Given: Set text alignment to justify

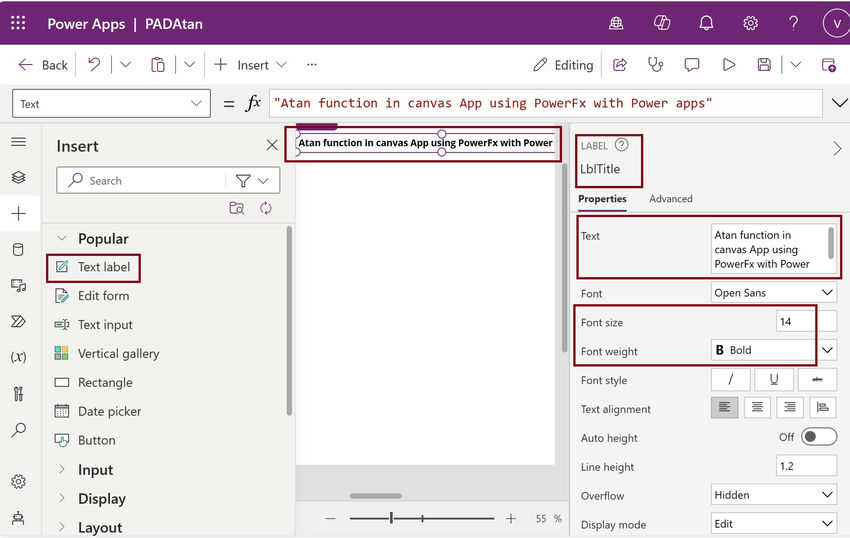Looking at the screenshot, I should coord(822,407).
